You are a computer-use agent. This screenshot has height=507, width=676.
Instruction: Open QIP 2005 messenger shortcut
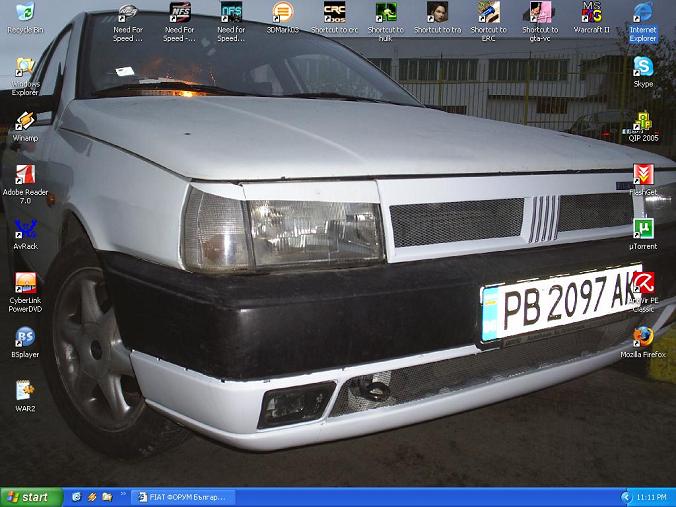643,122
